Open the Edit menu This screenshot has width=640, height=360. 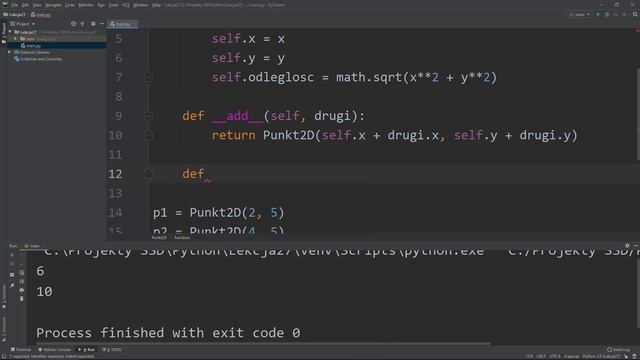[x=25, y=5]
